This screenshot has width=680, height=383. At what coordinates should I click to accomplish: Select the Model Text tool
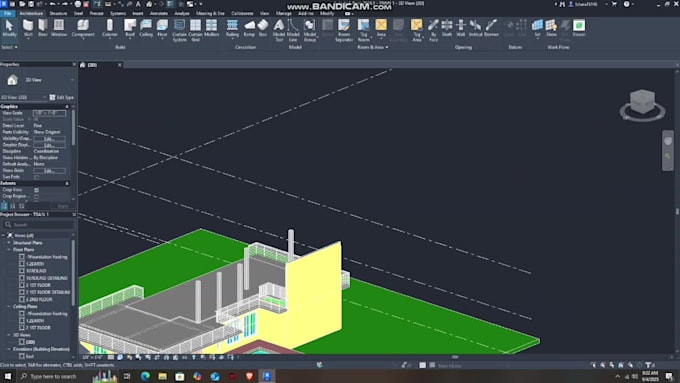[x=279, y=30]
